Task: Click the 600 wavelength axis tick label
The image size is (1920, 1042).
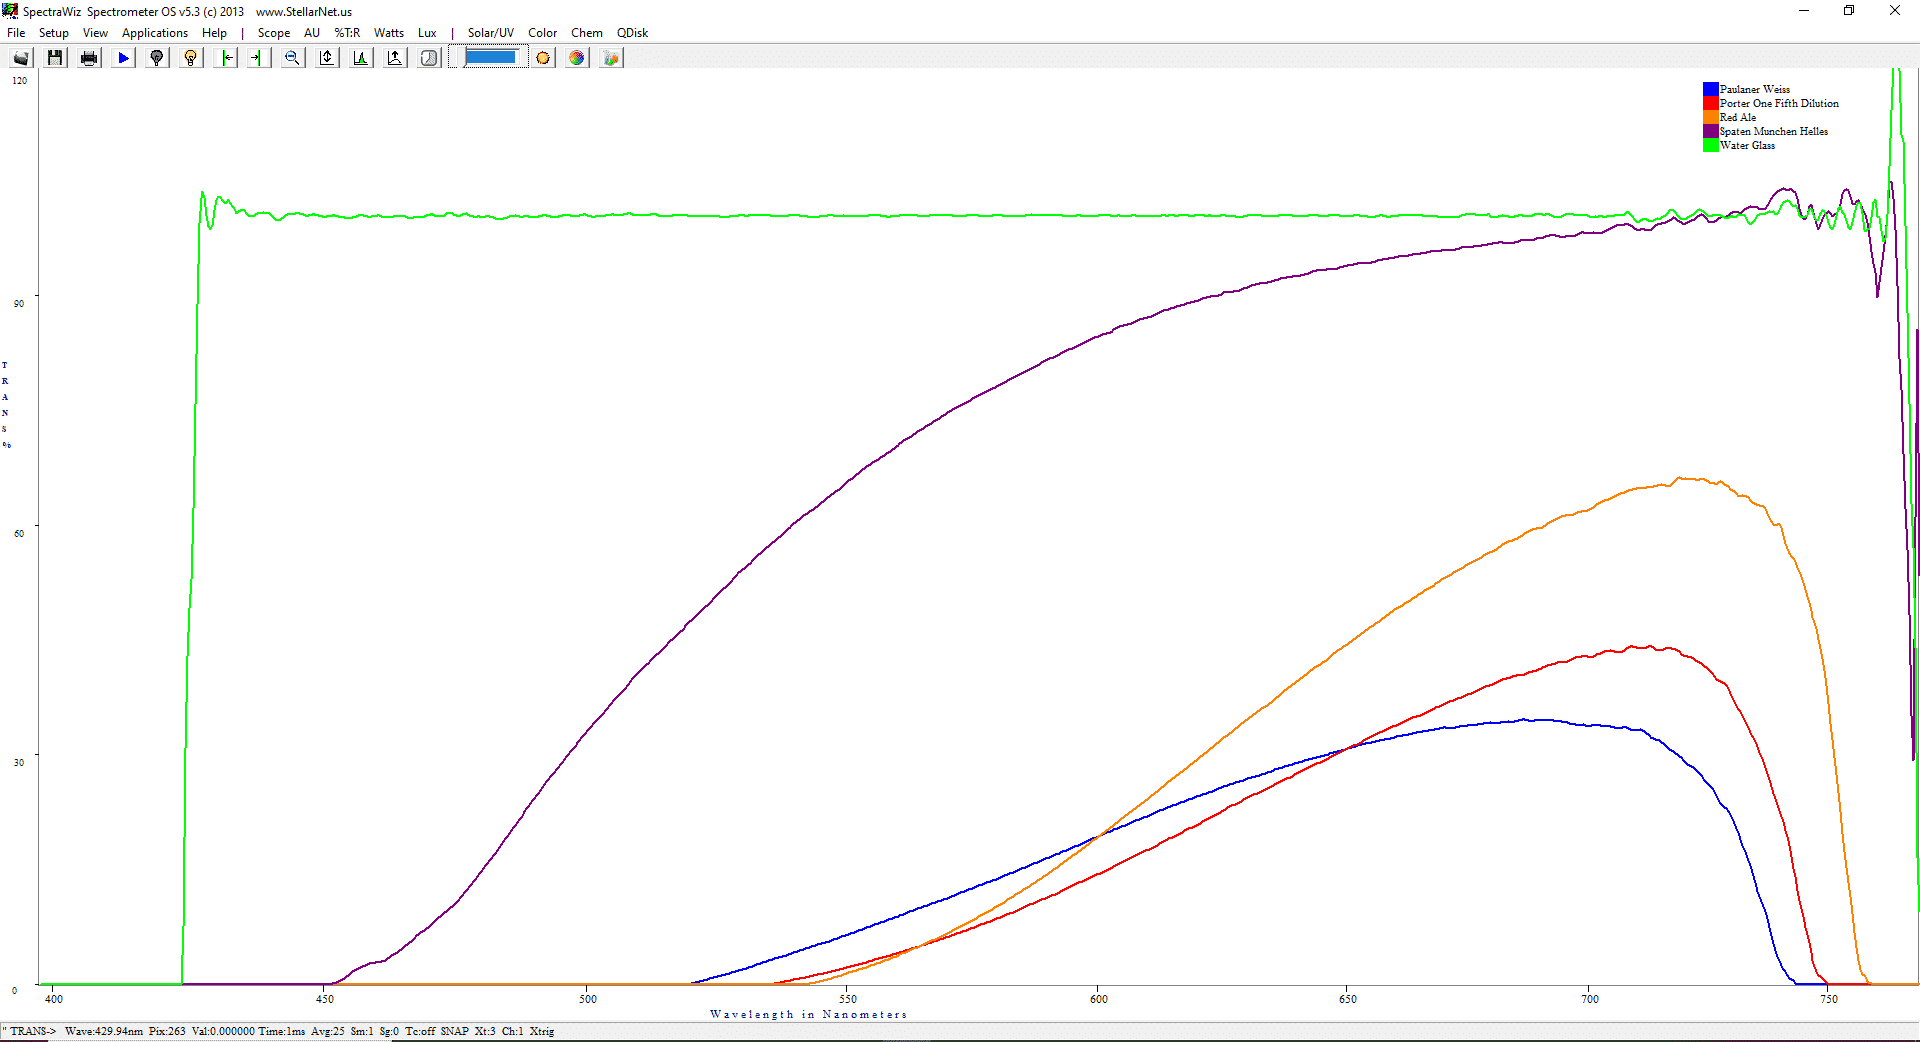Action: tap(1099, 999)
